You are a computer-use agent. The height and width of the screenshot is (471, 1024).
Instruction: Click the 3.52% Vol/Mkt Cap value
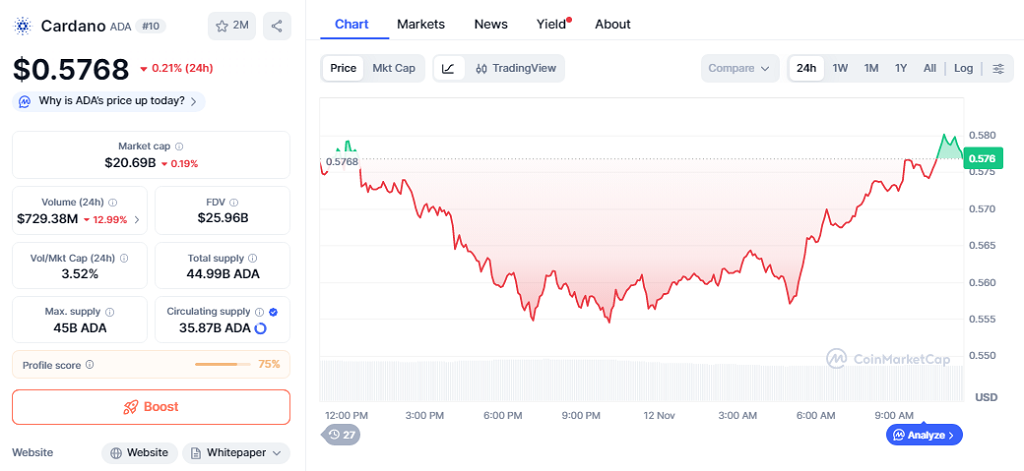tap(80, 274)
